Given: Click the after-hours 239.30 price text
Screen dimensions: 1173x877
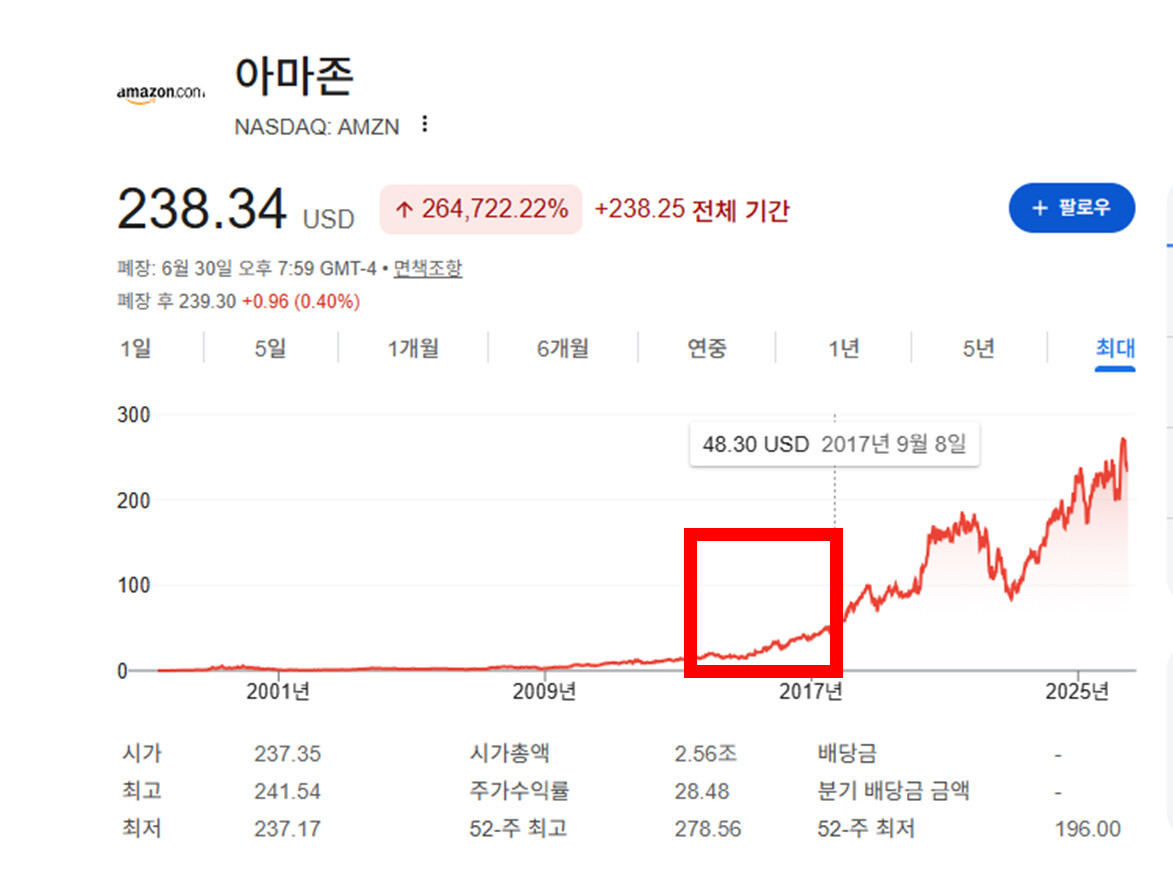Looking at the screenshot, I should pos(207,302).
